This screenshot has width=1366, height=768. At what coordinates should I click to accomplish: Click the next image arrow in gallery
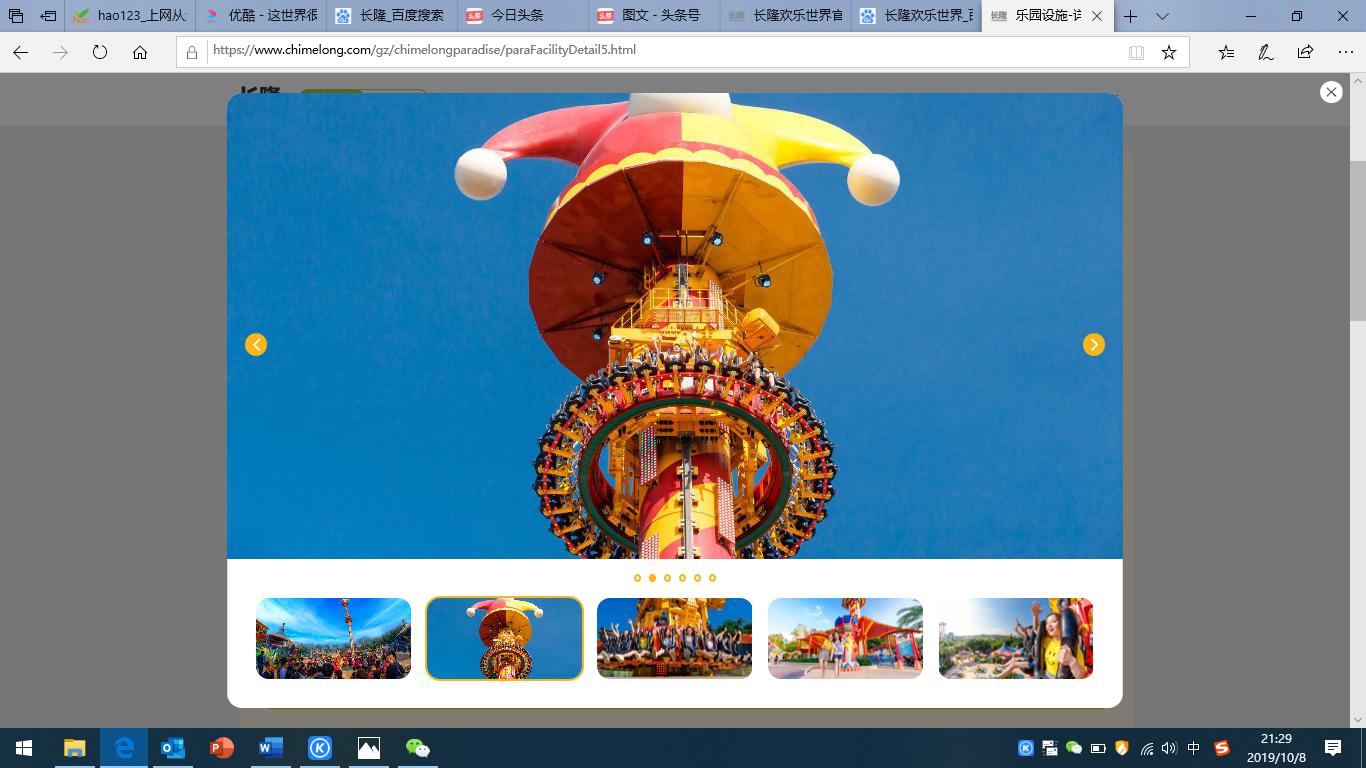(x=1093, y=345)
